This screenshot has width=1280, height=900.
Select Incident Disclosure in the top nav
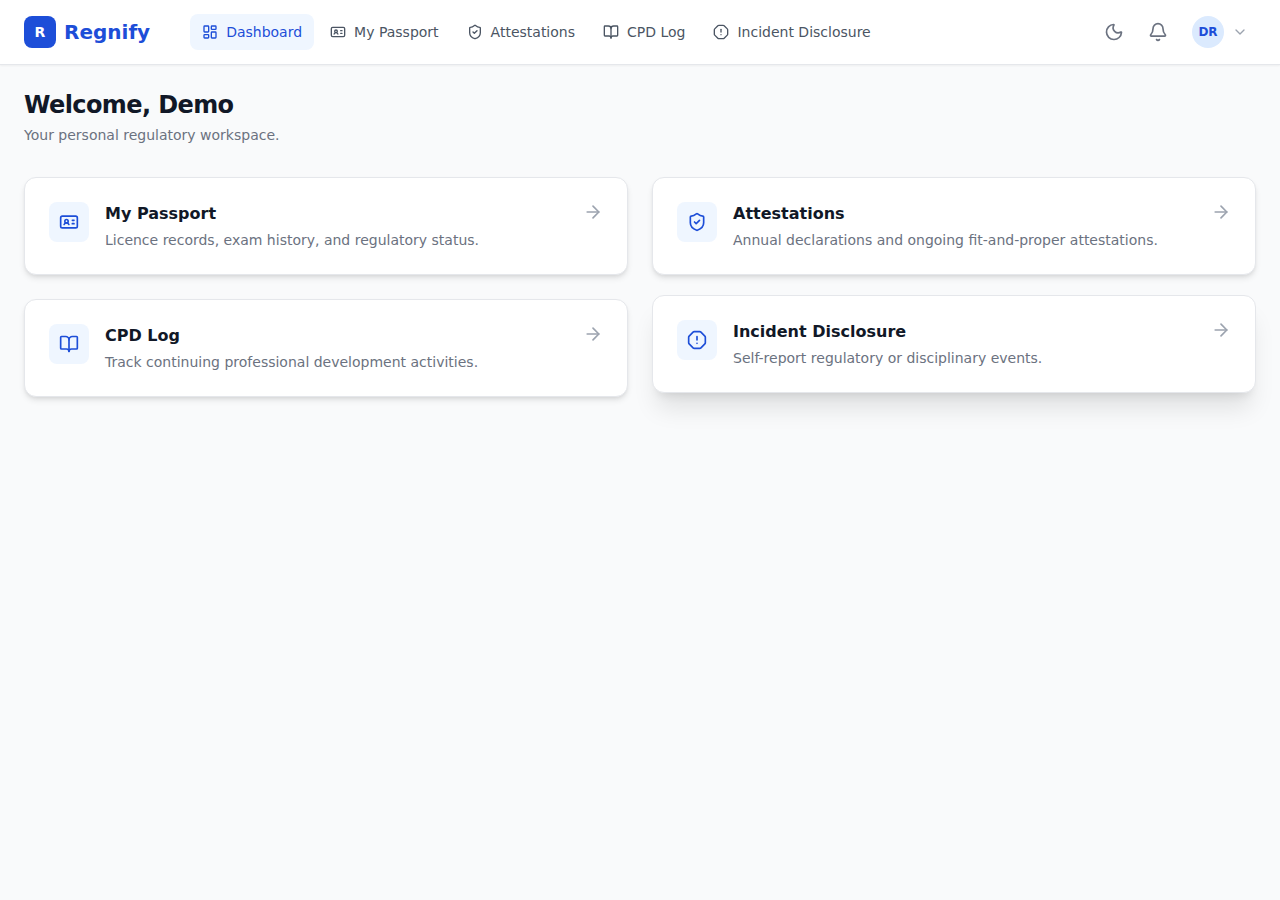tap(791, 32)
